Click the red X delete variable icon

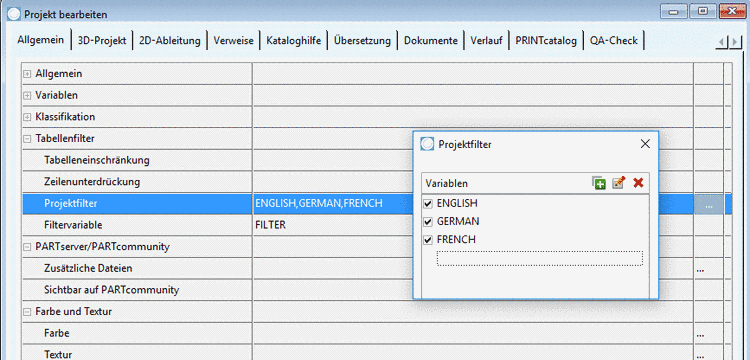(x=638, y=183)
